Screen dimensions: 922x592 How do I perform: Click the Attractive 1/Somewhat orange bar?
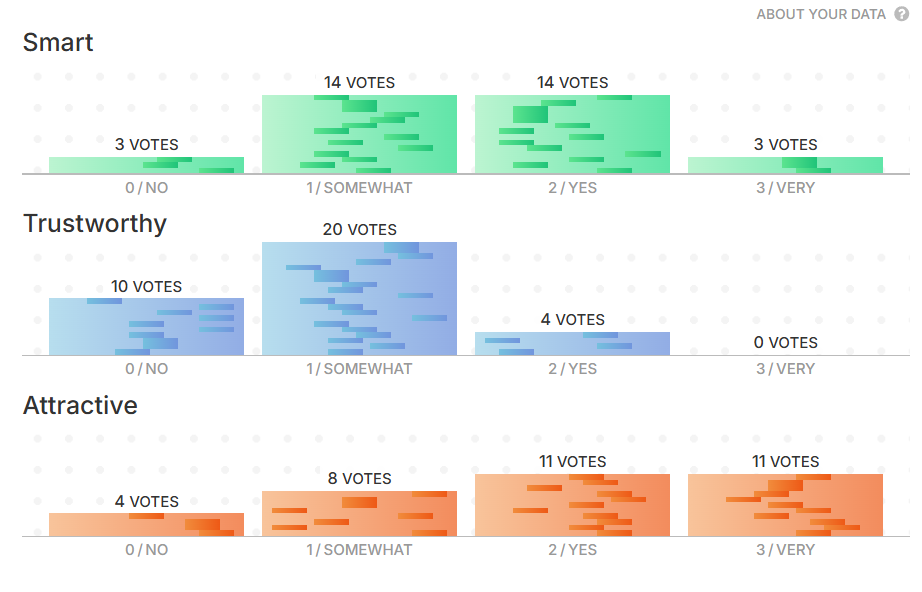pyautogui.click(x=359, y=513)
